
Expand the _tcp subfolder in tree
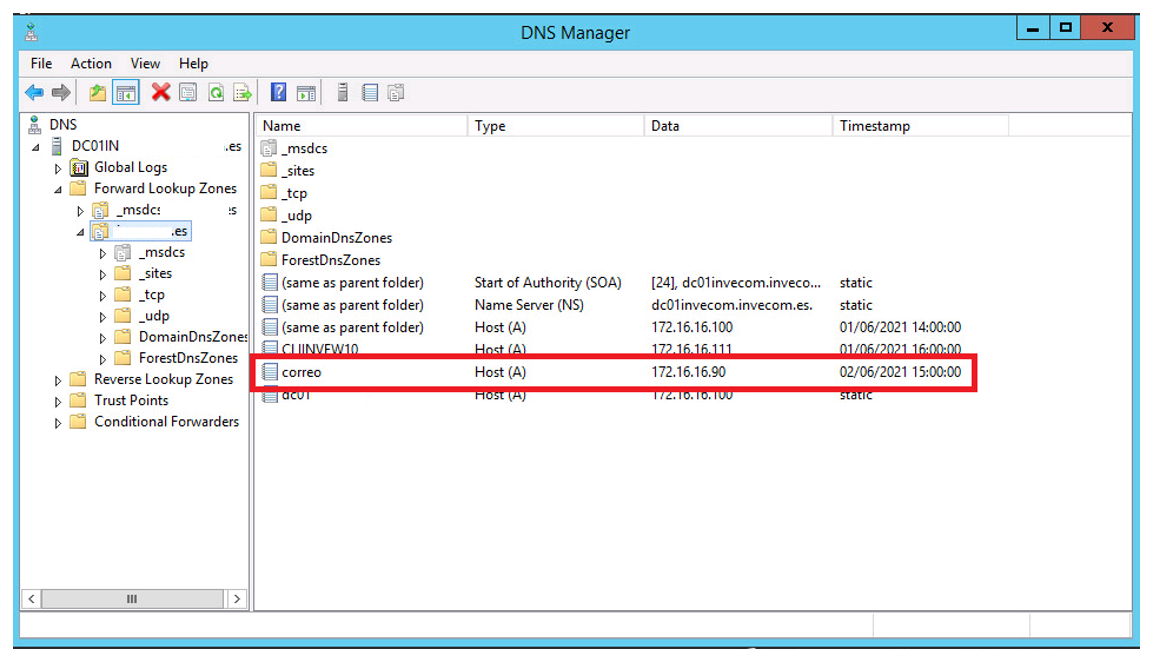click(x=103, y=296)
